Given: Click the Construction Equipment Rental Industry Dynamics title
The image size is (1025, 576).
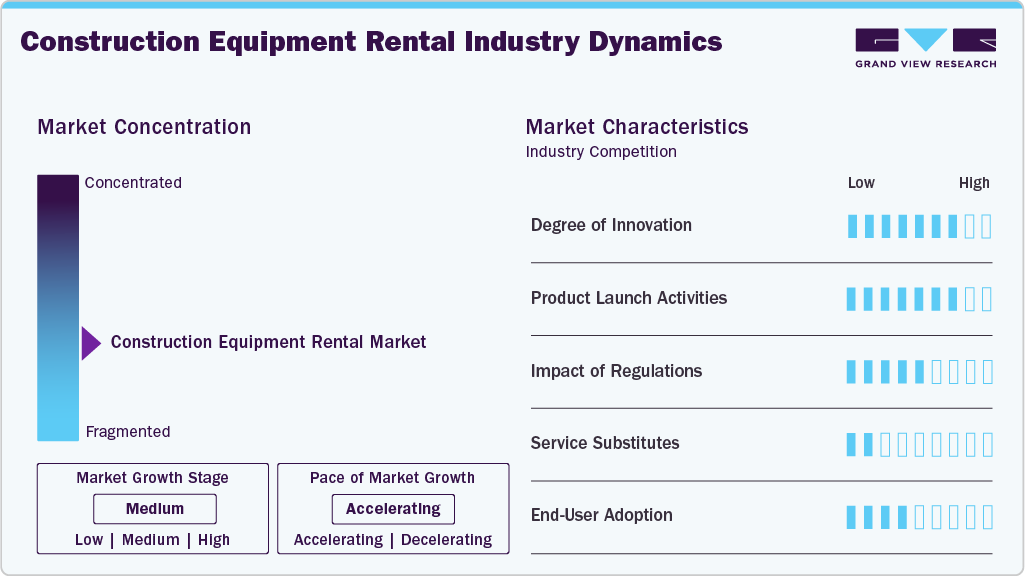Looking at the screenshot, I should point(371,42).
